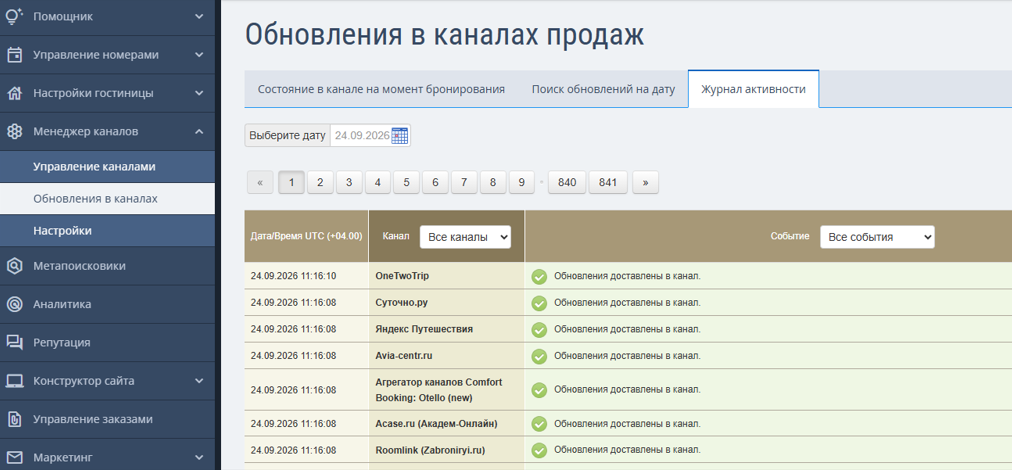The image size is (1012, 470).
Task: Jump to last page 841
Action: point(608,183)
